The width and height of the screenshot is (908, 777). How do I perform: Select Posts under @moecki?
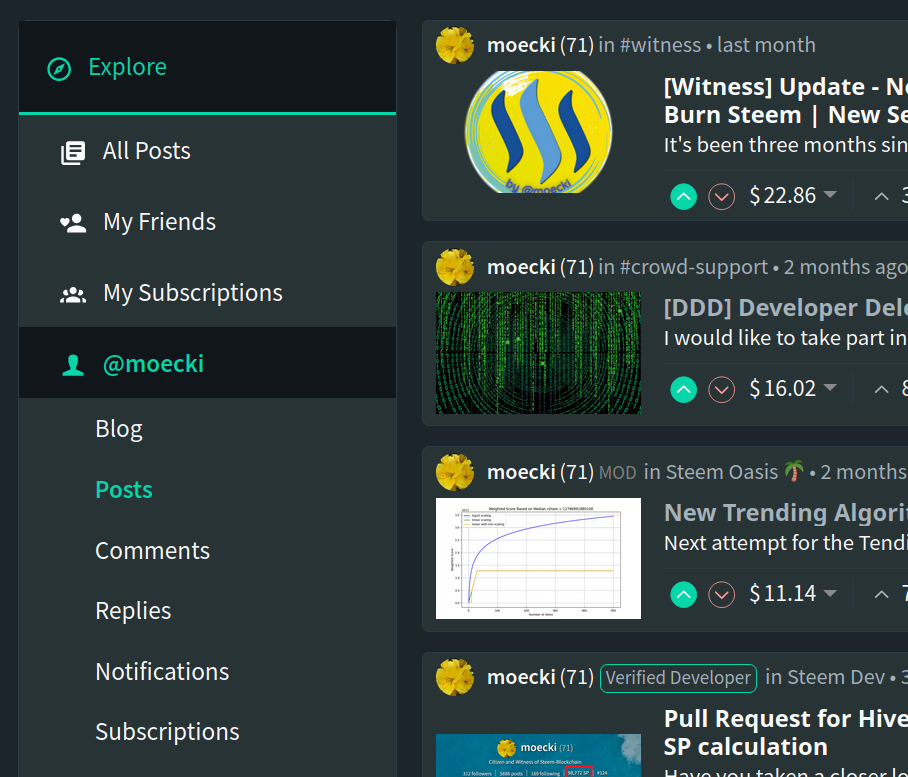(x=124, y=490)
